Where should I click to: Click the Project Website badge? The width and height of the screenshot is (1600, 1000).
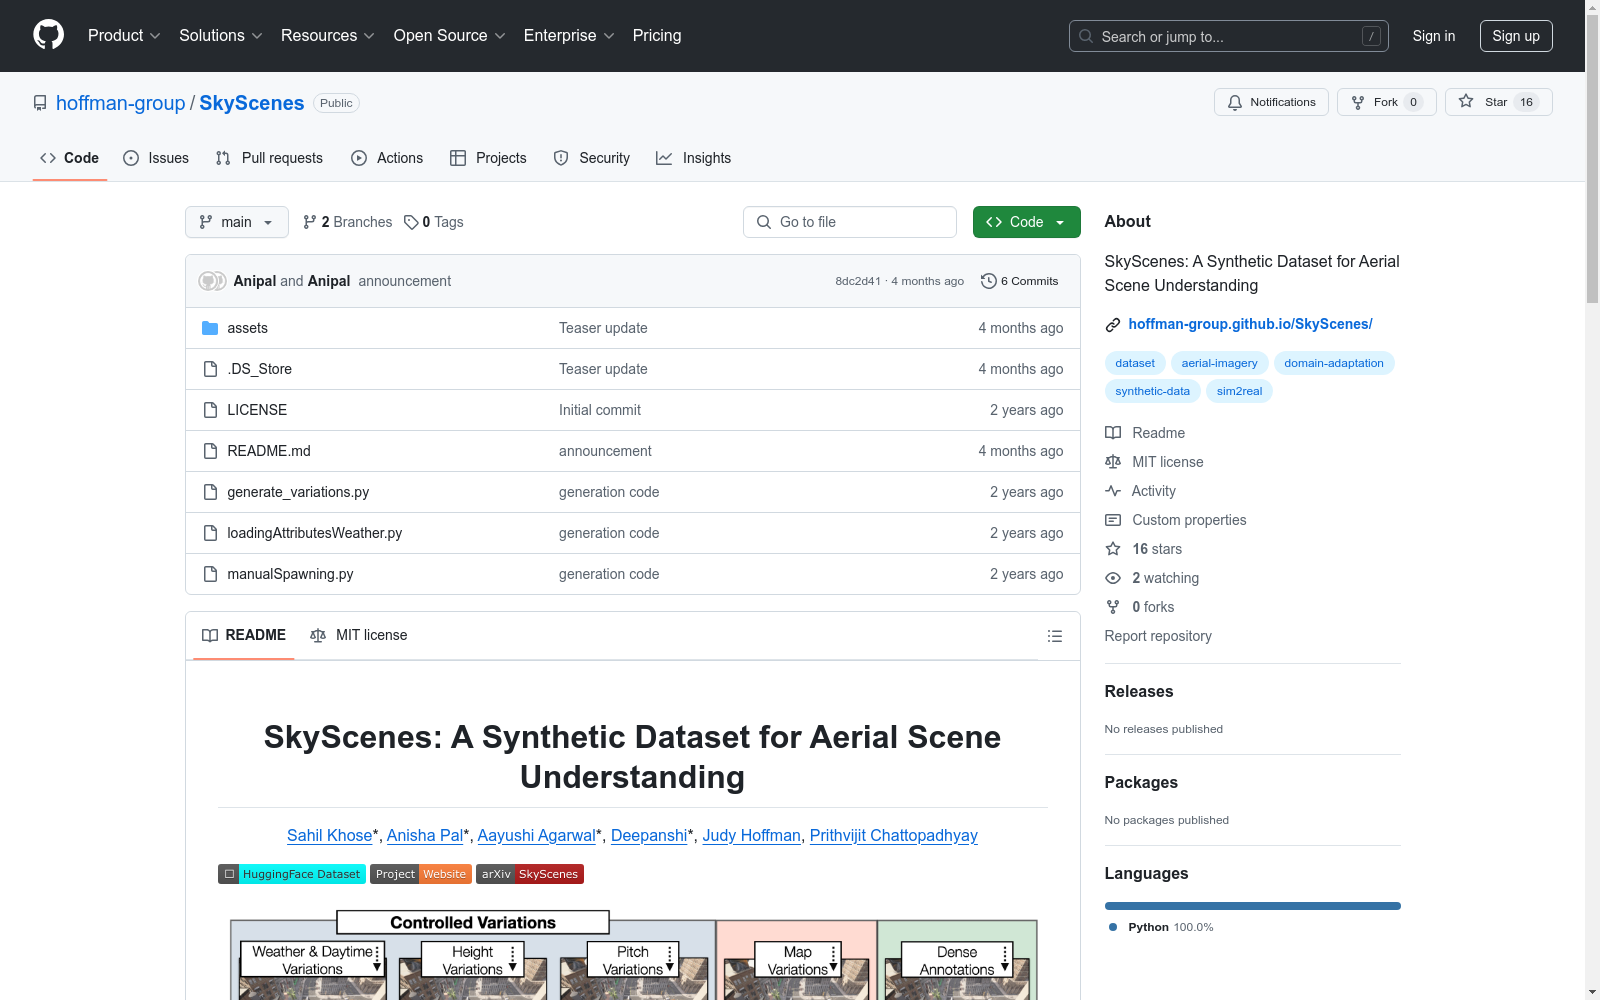[x=420, y=874]
